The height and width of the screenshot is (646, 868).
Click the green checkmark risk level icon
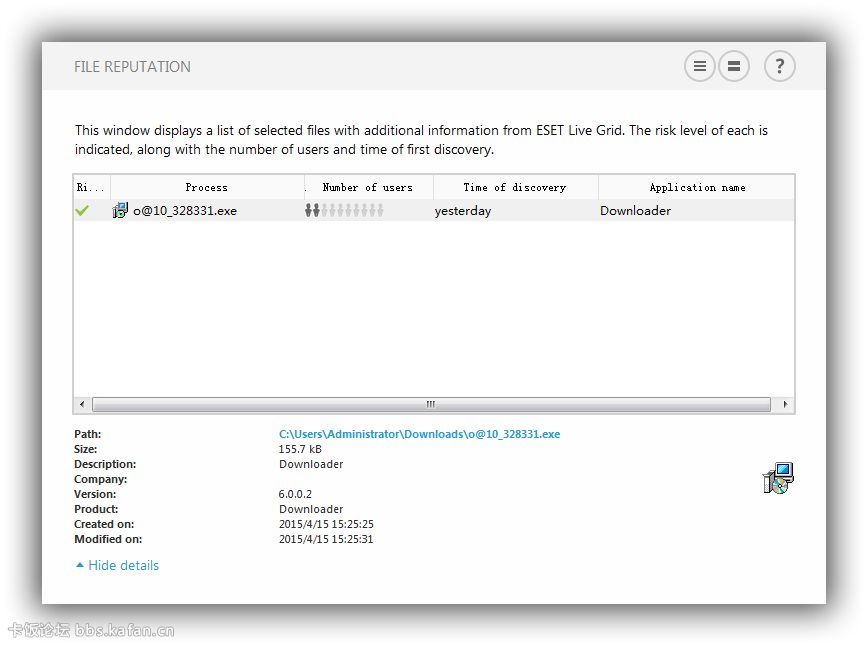click(x=82, y=211)
